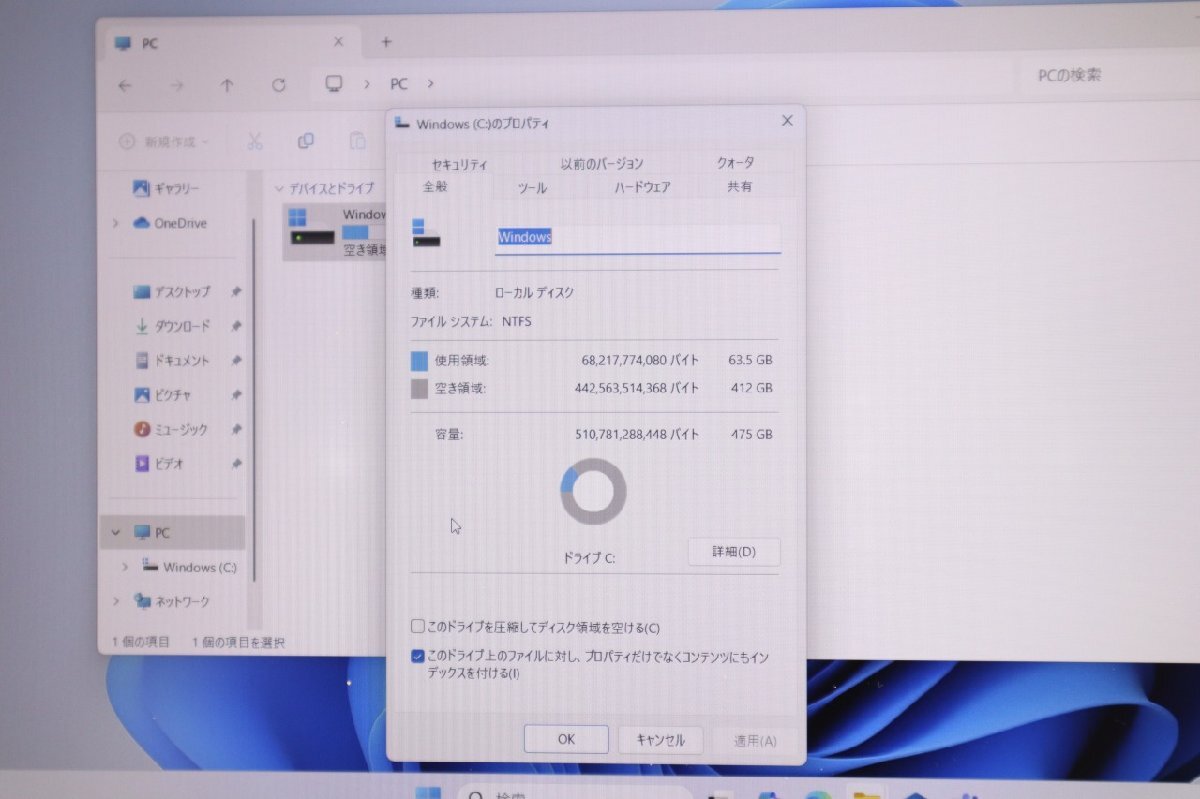This screenshot has height=799, width=1200.
Task: Refresh the current folder view
Action: tap(278, 86)
